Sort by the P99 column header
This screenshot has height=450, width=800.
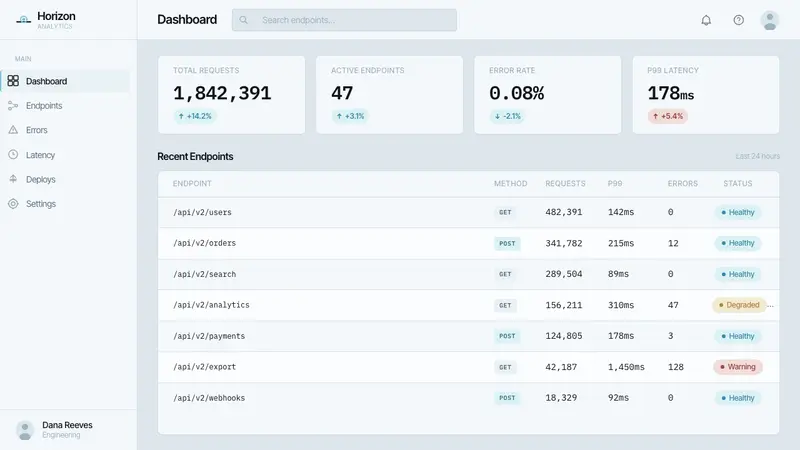(615, 183)
